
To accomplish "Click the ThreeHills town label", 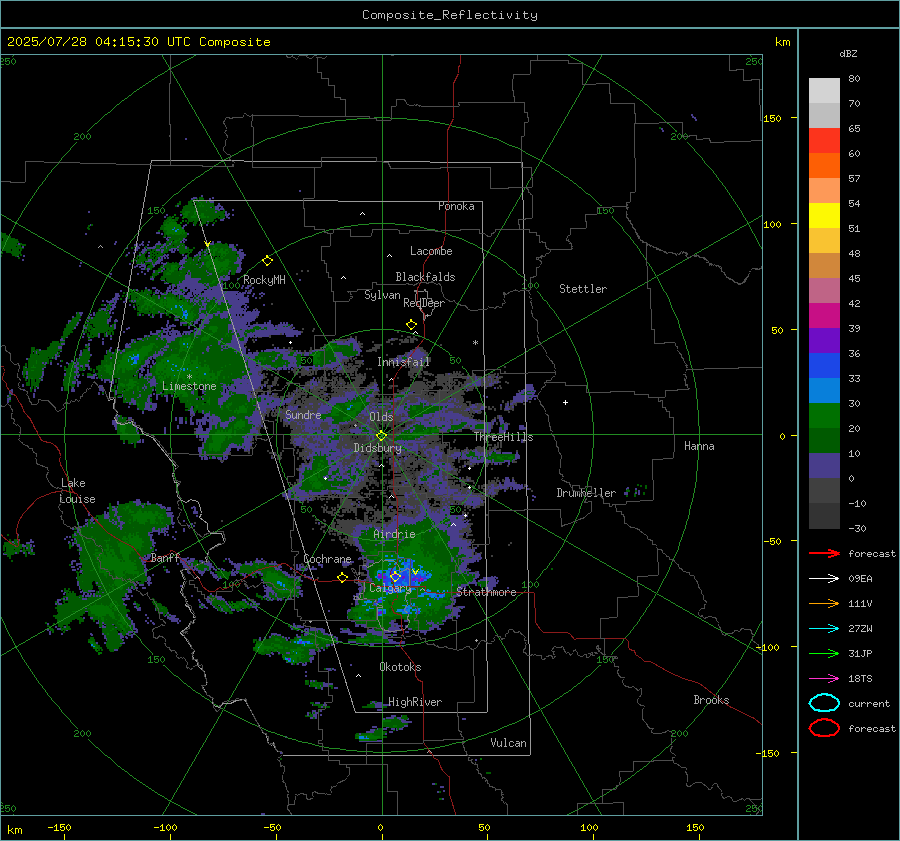I will (503, 437).
